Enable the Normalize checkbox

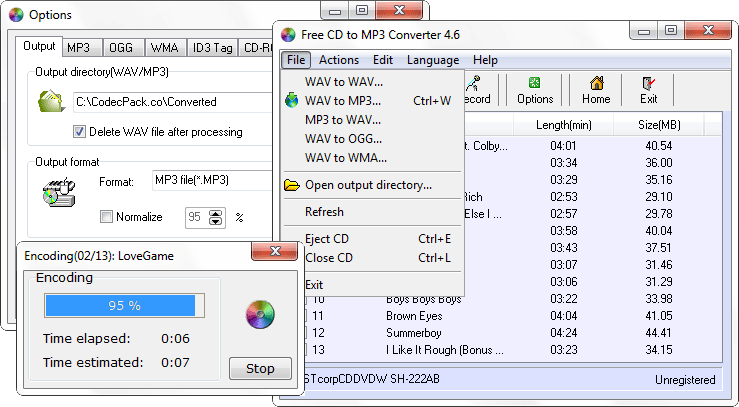(x=106, y=217)
